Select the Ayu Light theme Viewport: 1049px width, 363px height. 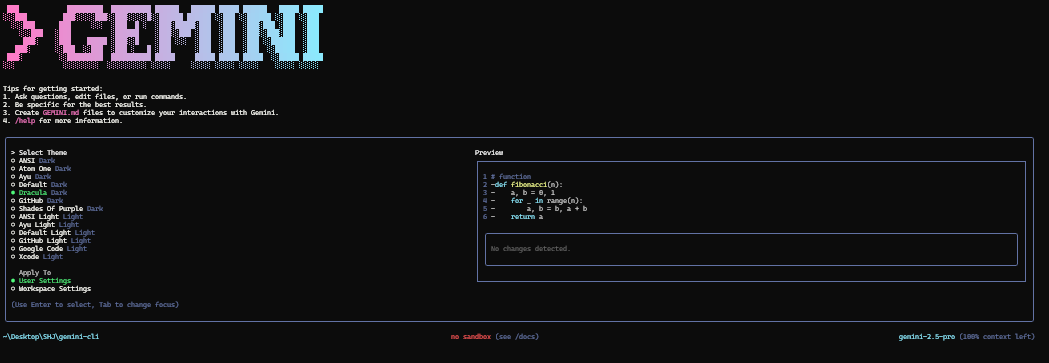45,225
